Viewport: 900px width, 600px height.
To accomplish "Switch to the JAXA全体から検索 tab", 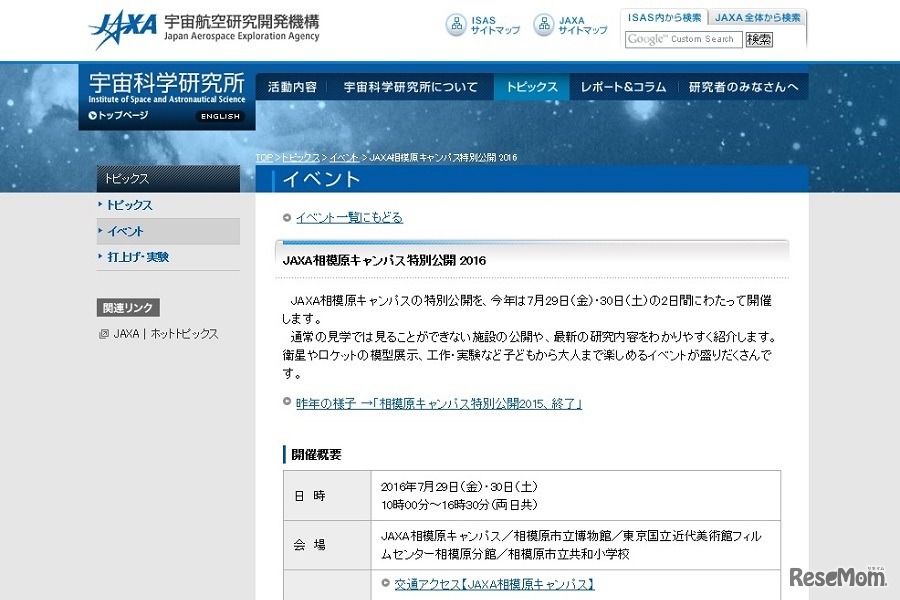I will pos(757,16).
